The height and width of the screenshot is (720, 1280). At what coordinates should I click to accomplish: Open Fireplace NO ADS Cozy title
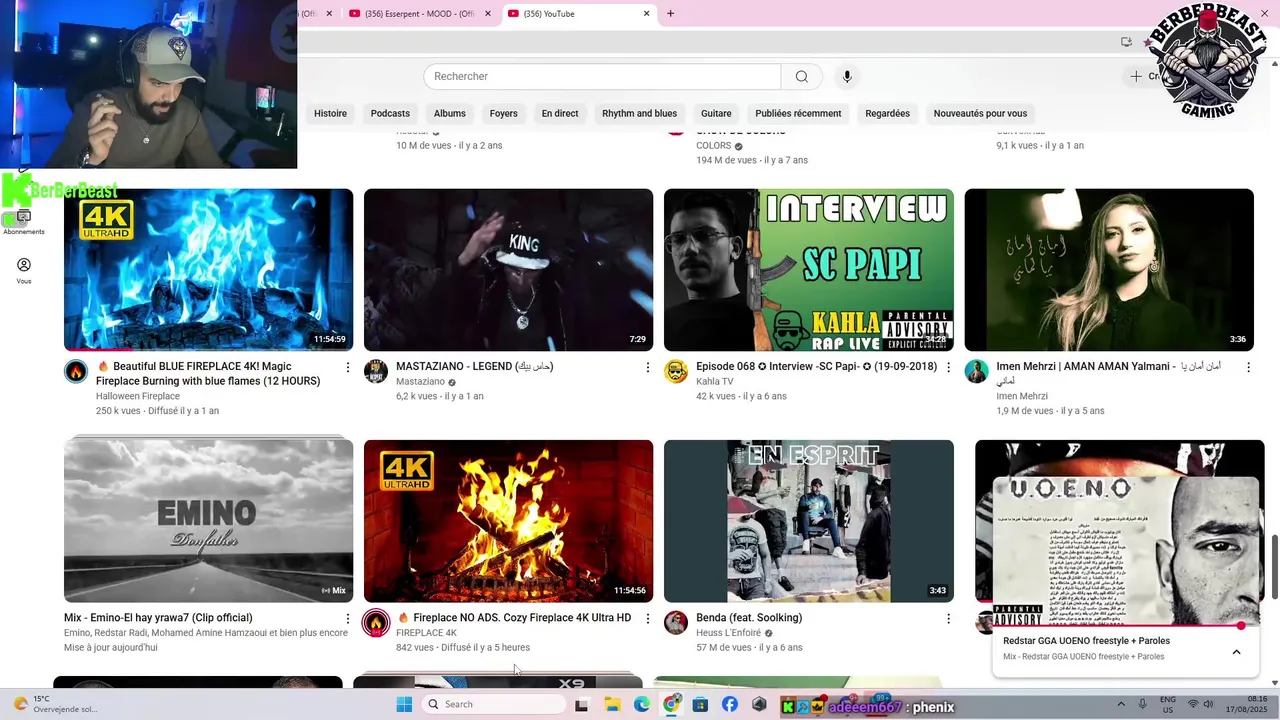tap(514, 618)
